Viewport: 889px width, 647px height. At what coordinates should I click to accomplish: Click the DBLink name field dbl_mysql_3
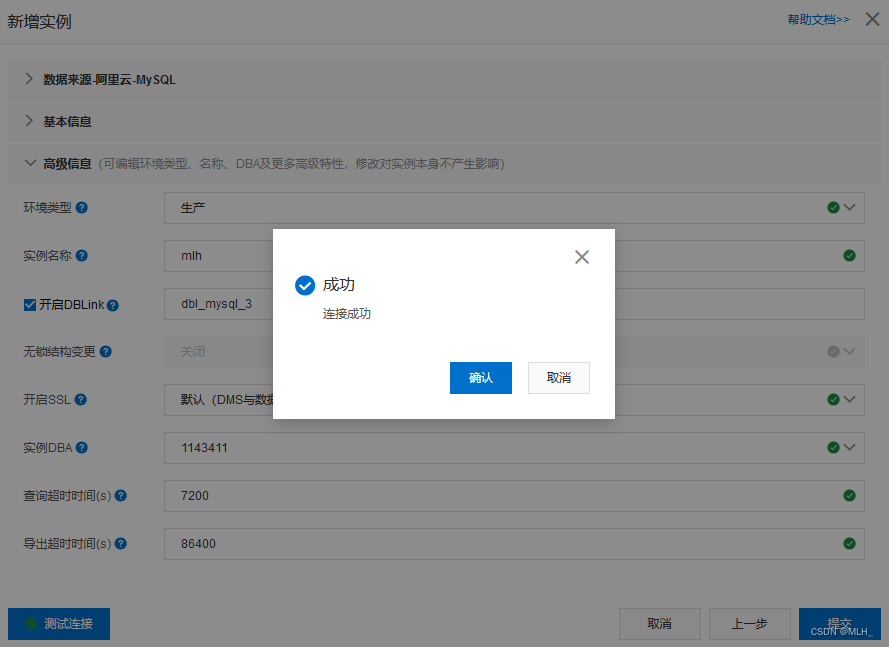514,304
